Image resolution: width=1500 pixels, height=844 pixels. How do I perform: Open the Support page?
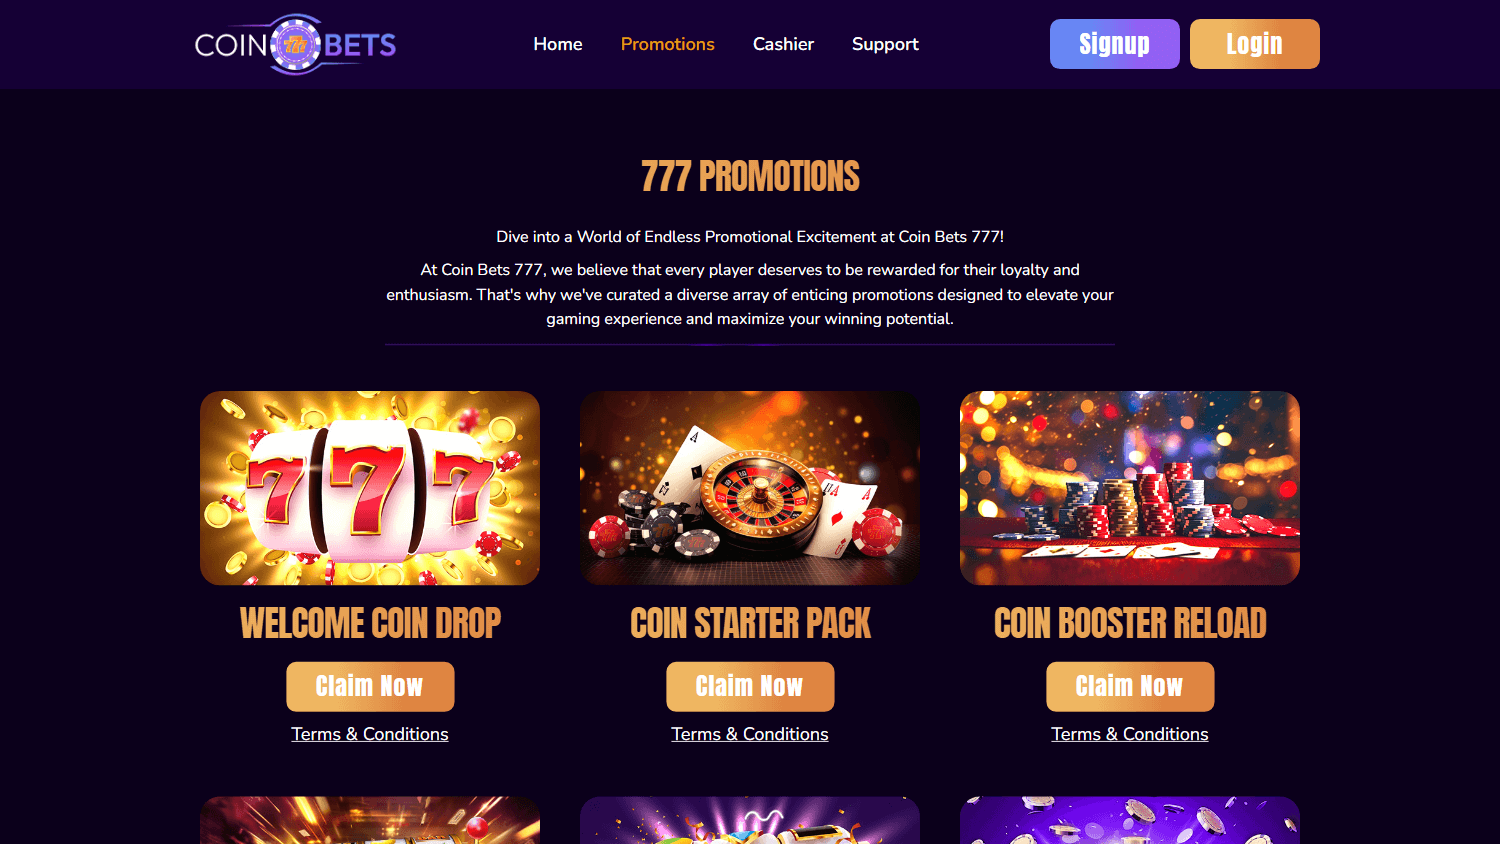(885, 44)
